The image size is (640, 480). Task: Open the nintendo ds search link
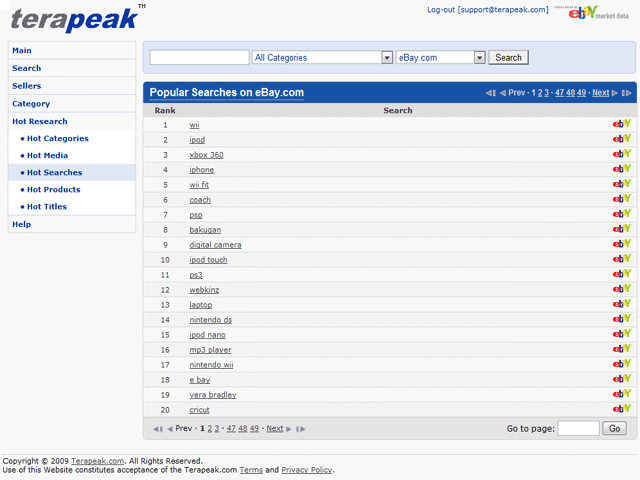click(x=211, y=320)
